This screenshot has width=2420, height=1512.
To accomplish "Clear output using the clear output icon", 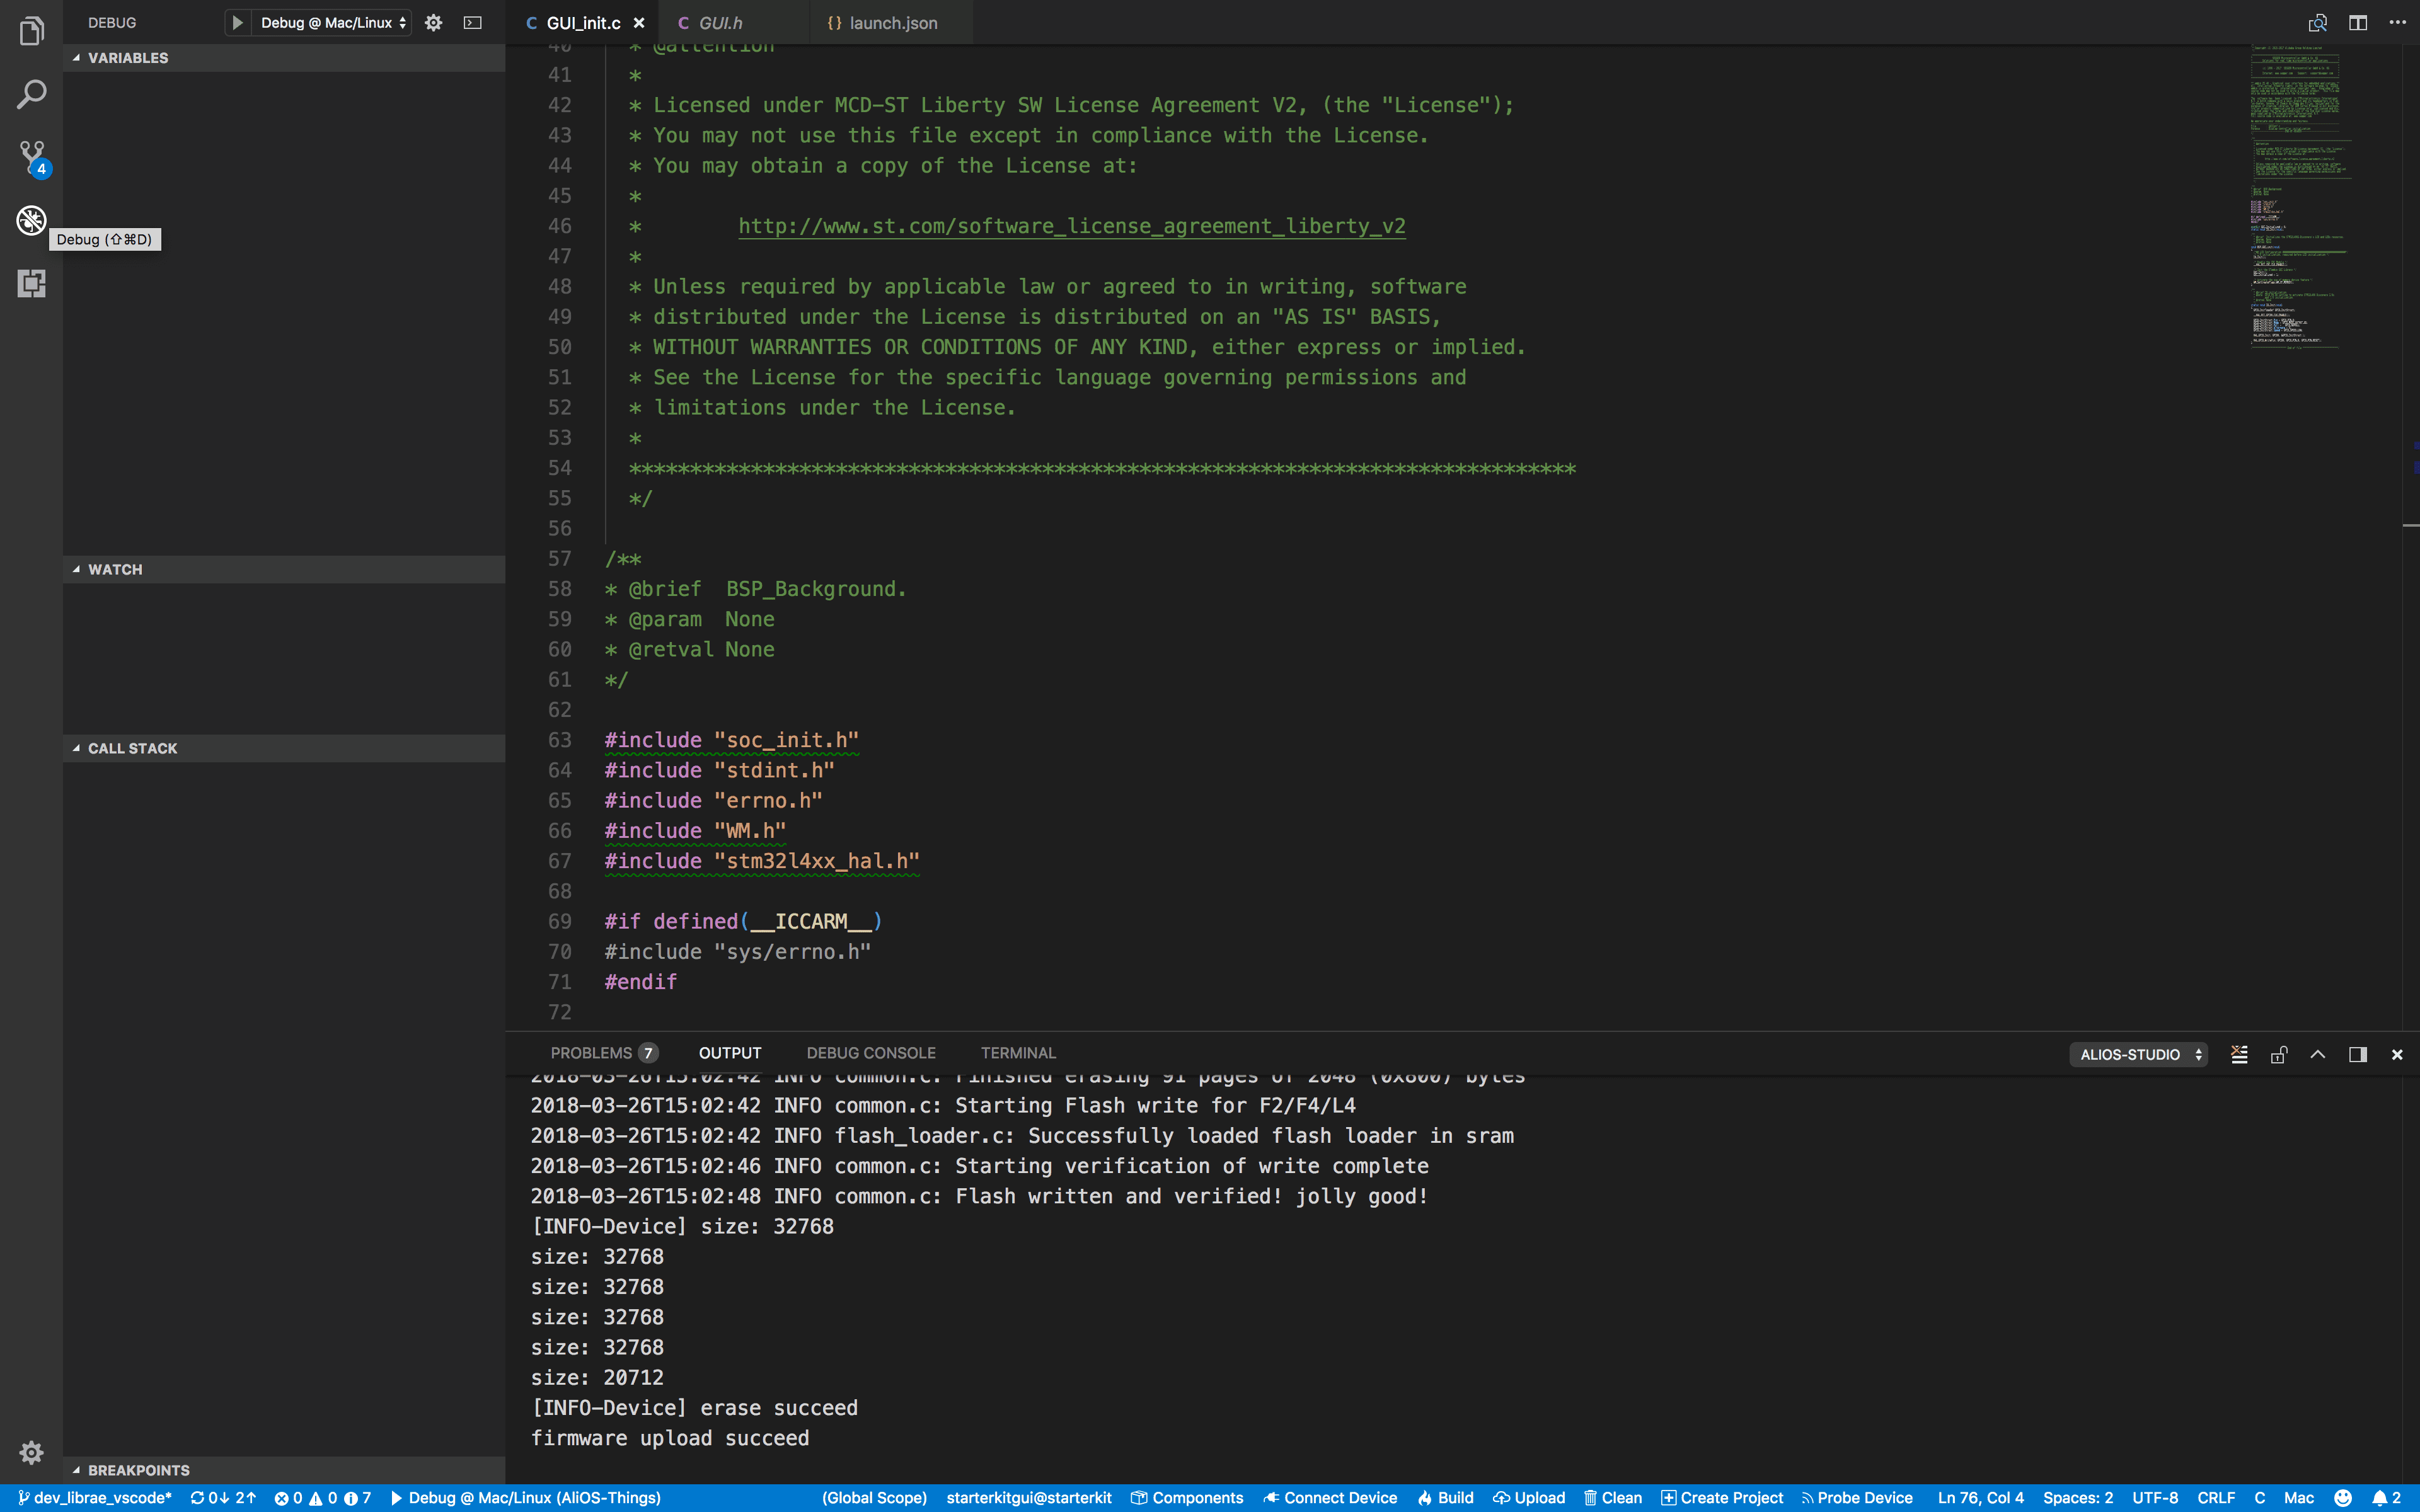I will [2239, 1054].
